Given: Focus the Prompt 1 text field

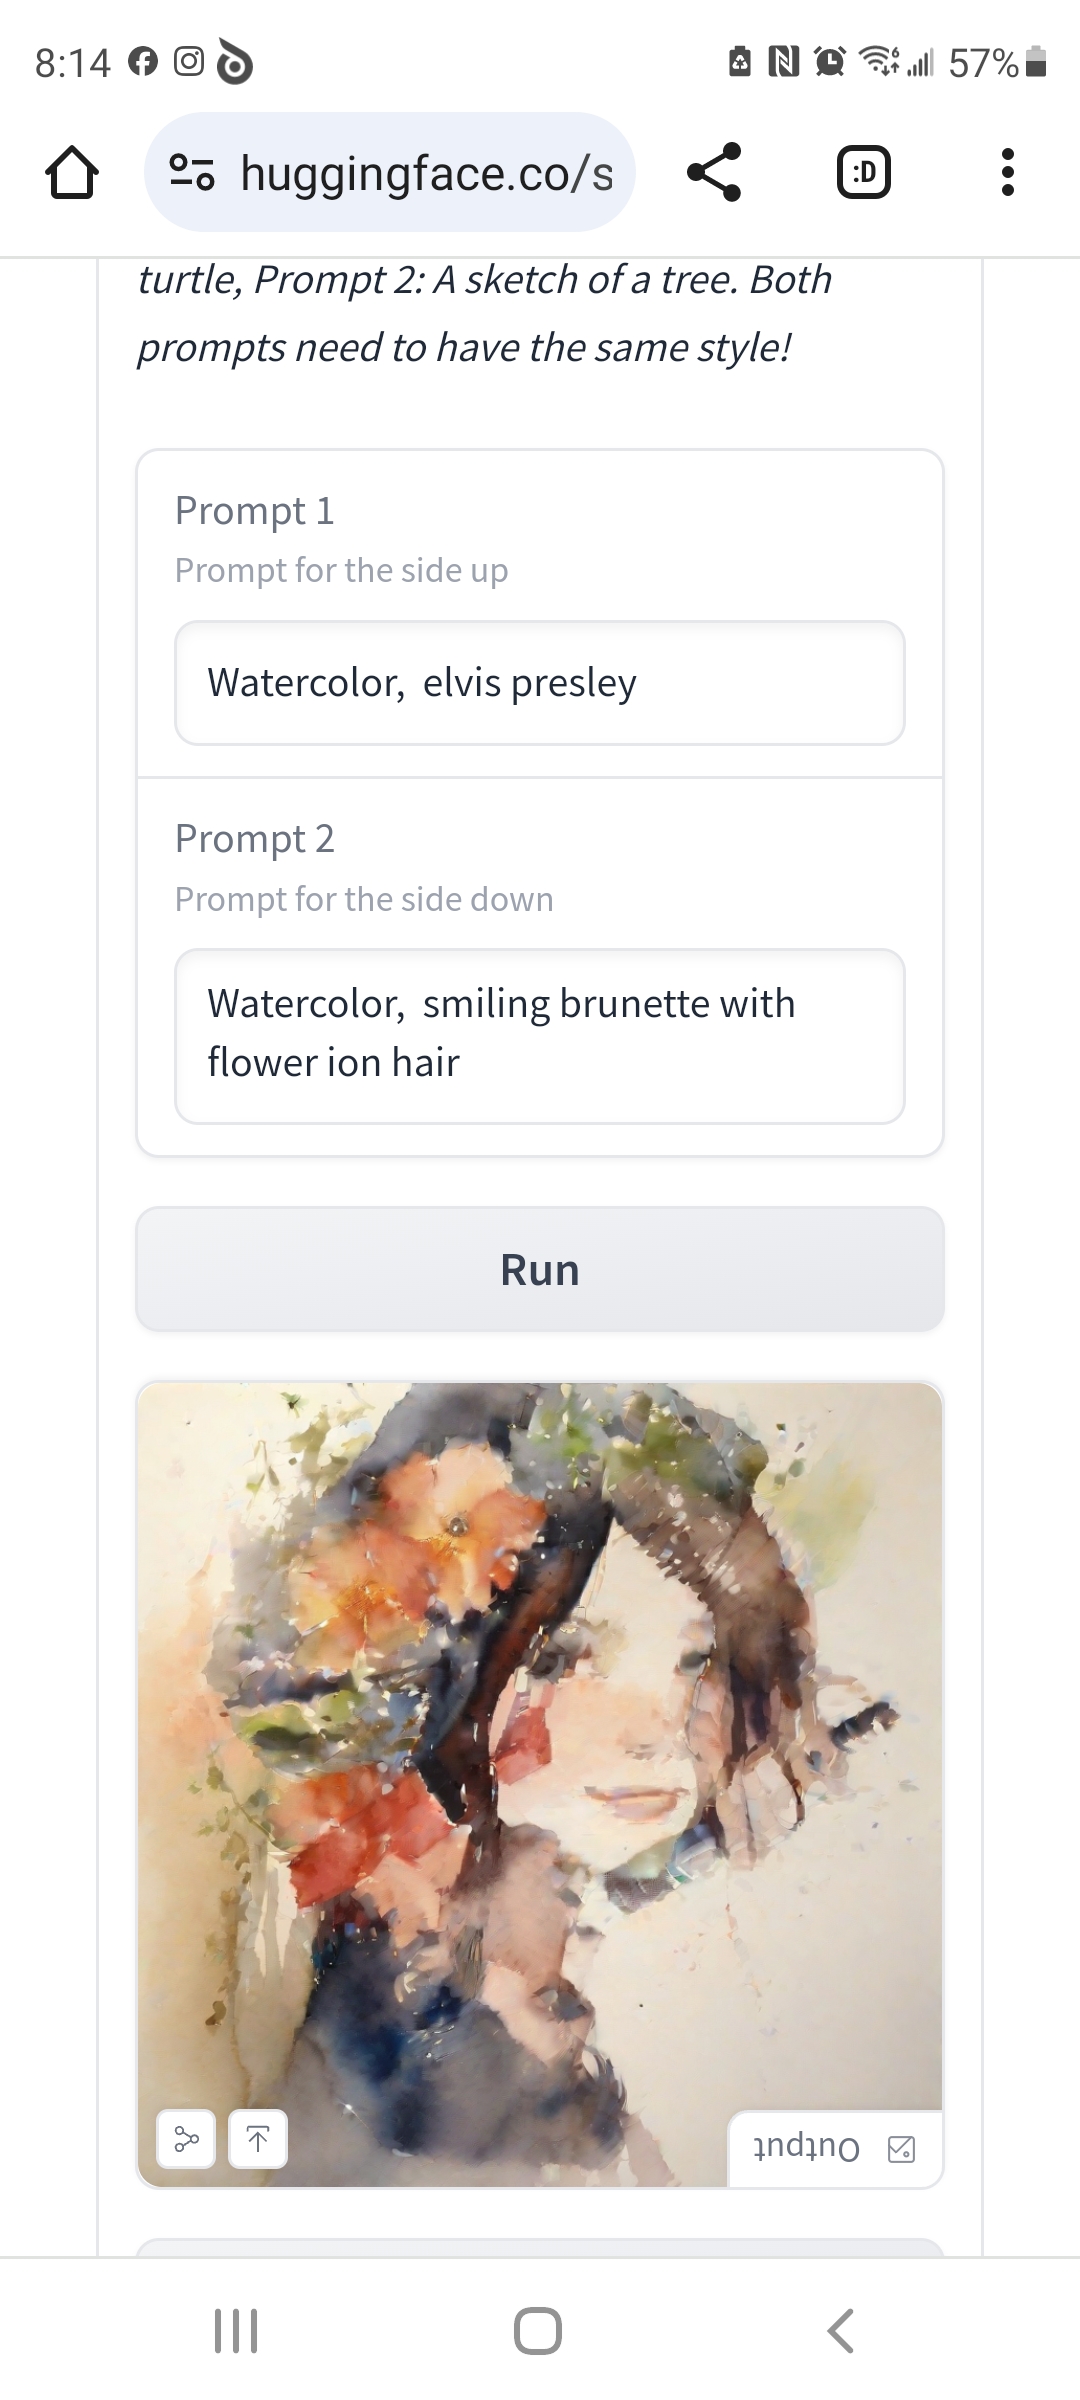Looking at the screenshot, I should pyautogui.click(x=540, y=683).
